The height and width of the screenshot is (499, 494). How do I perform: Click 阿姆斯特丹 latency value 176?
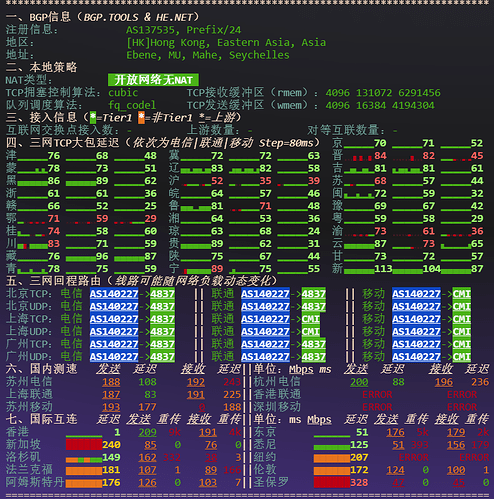pyautogui.click(x=111, y=483)
